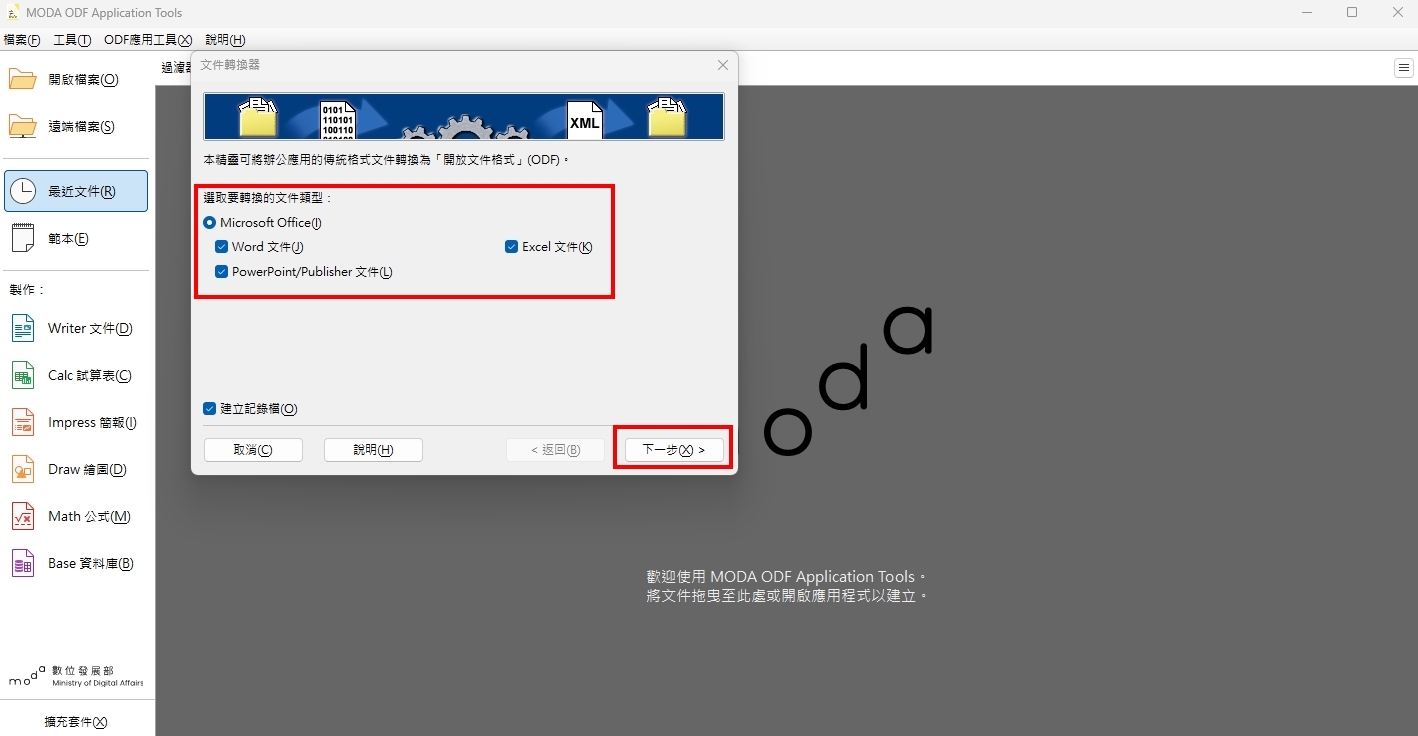1418x736 pixels.
Task: Click the 下一步 button
Action: click(674, 450)
